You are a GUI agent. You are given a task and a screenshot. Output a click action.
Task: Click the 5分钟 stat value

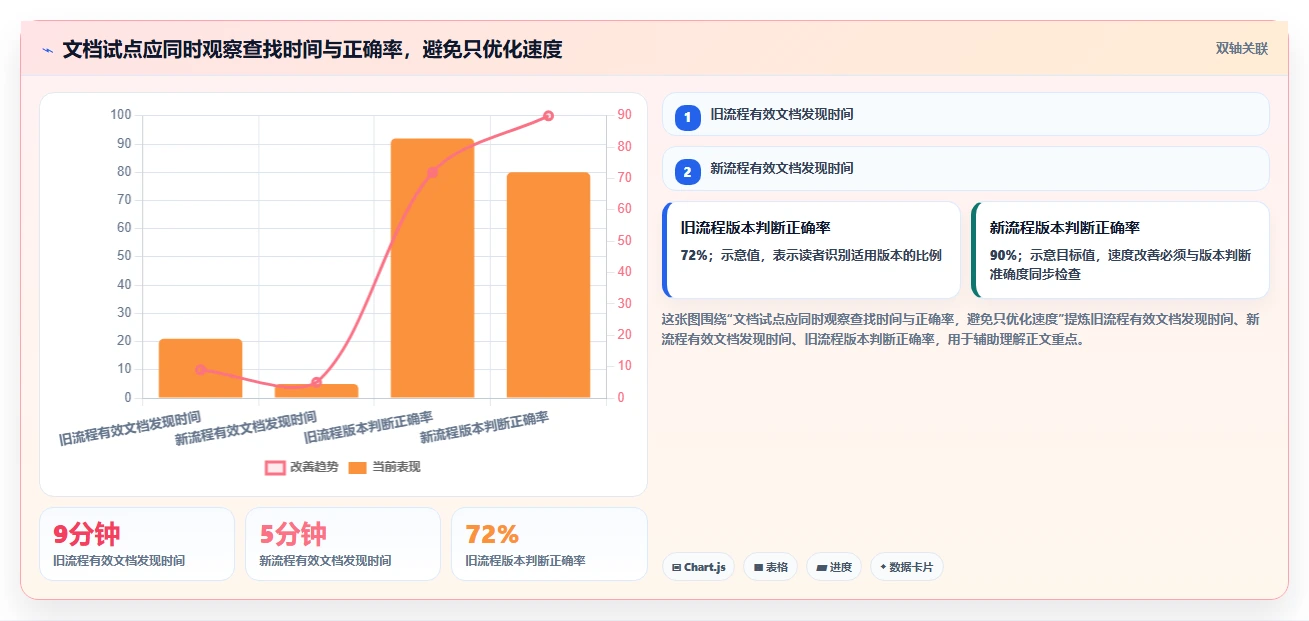tap(293, 534)
